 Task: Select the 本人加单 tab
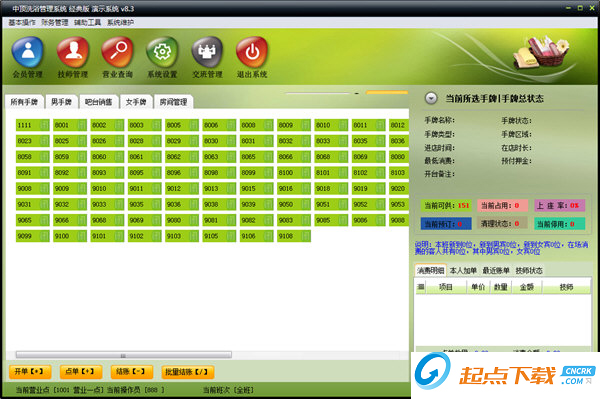(463, 270)
